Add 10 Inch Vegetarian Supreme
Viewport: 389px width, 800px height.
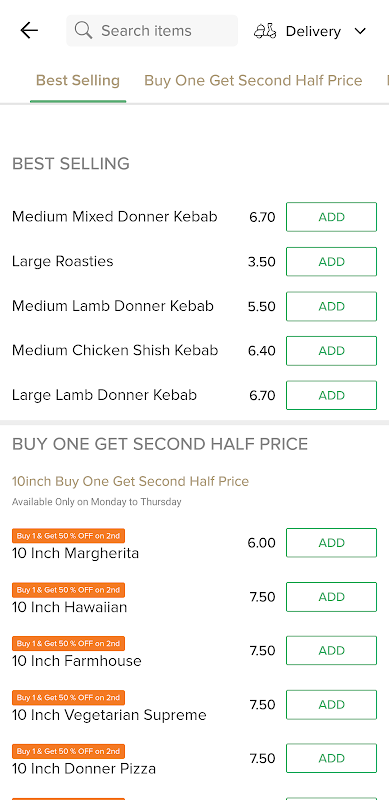point(331,705)
